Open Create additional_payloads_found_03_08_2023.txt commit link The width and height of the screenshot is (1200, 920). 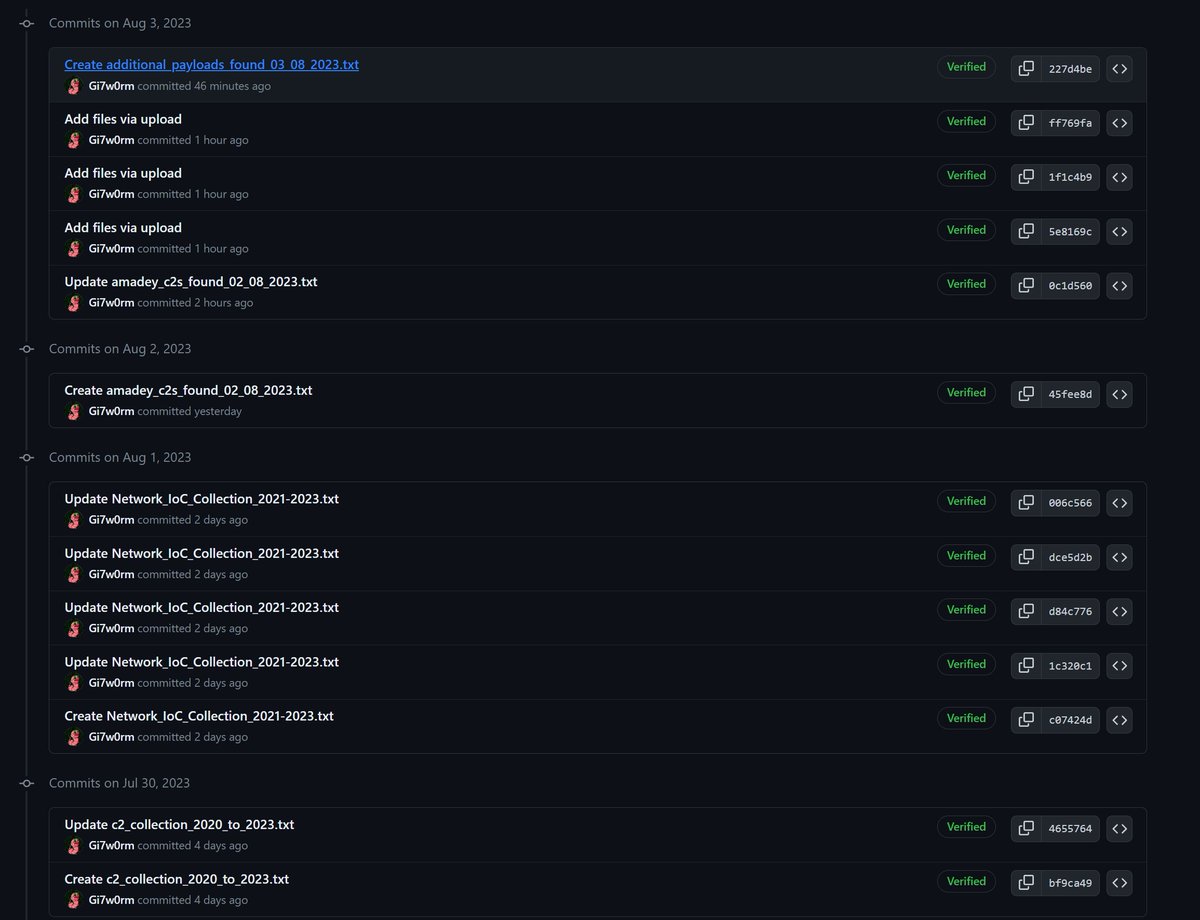(211, 64)
